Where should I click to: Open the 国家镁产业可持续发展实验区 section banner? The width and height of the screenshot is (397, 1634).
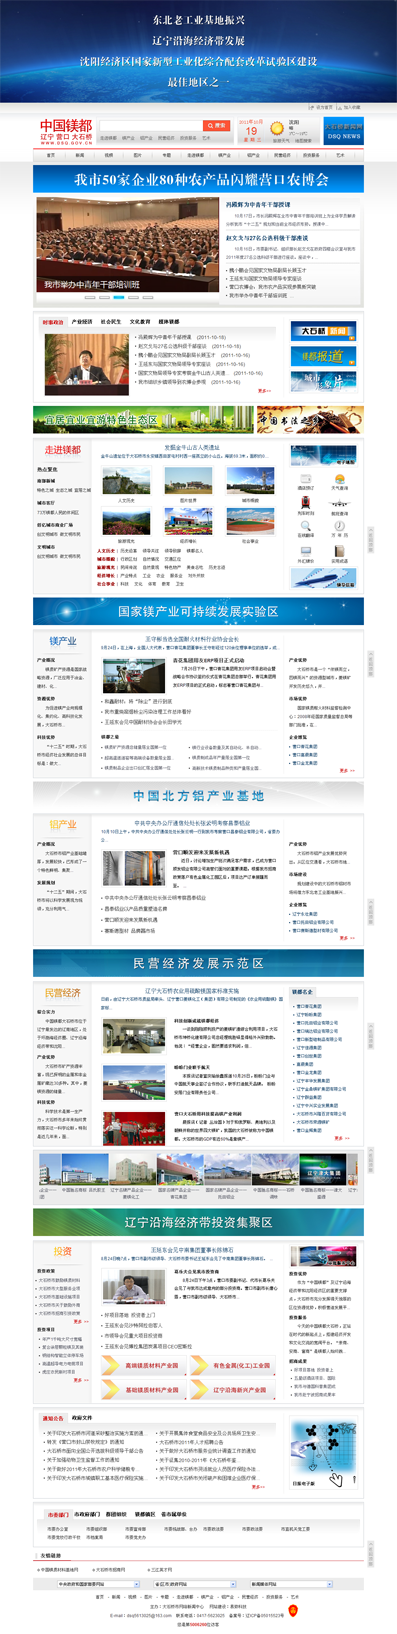coord(198,610)
